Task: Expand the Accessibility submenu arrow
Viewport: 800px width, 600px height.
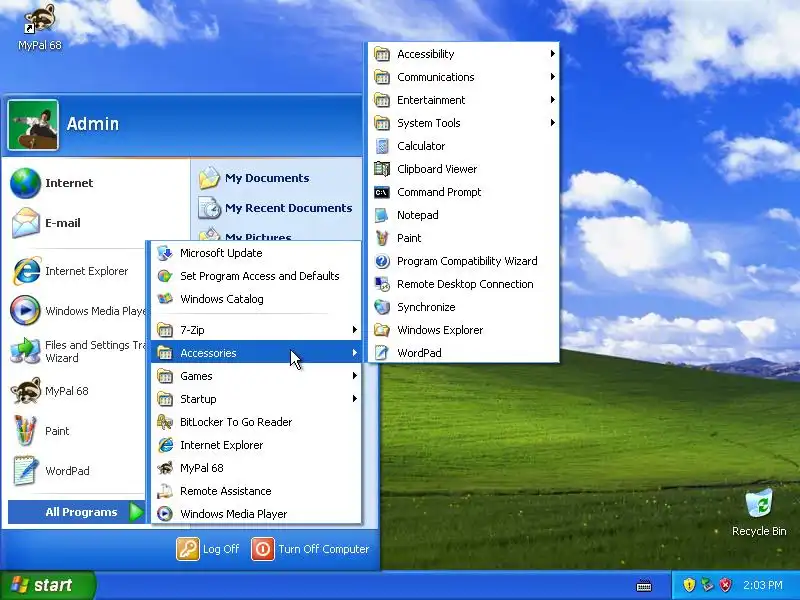Action: [553, 54]
